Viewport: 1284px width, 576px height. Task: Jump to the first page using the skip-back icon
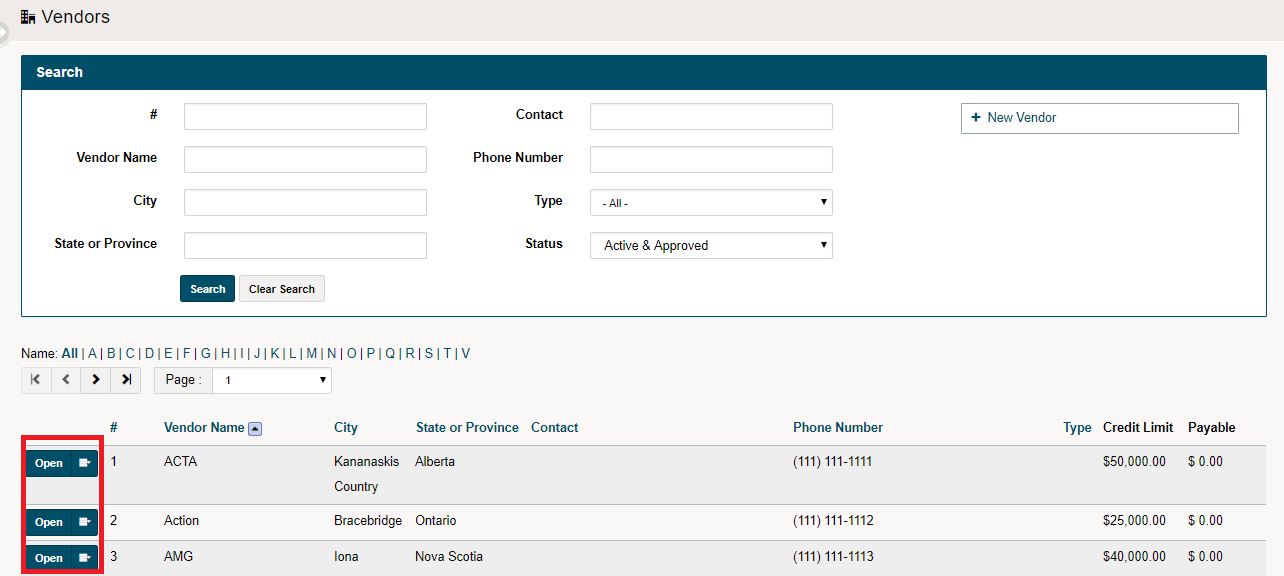point(36,380)
